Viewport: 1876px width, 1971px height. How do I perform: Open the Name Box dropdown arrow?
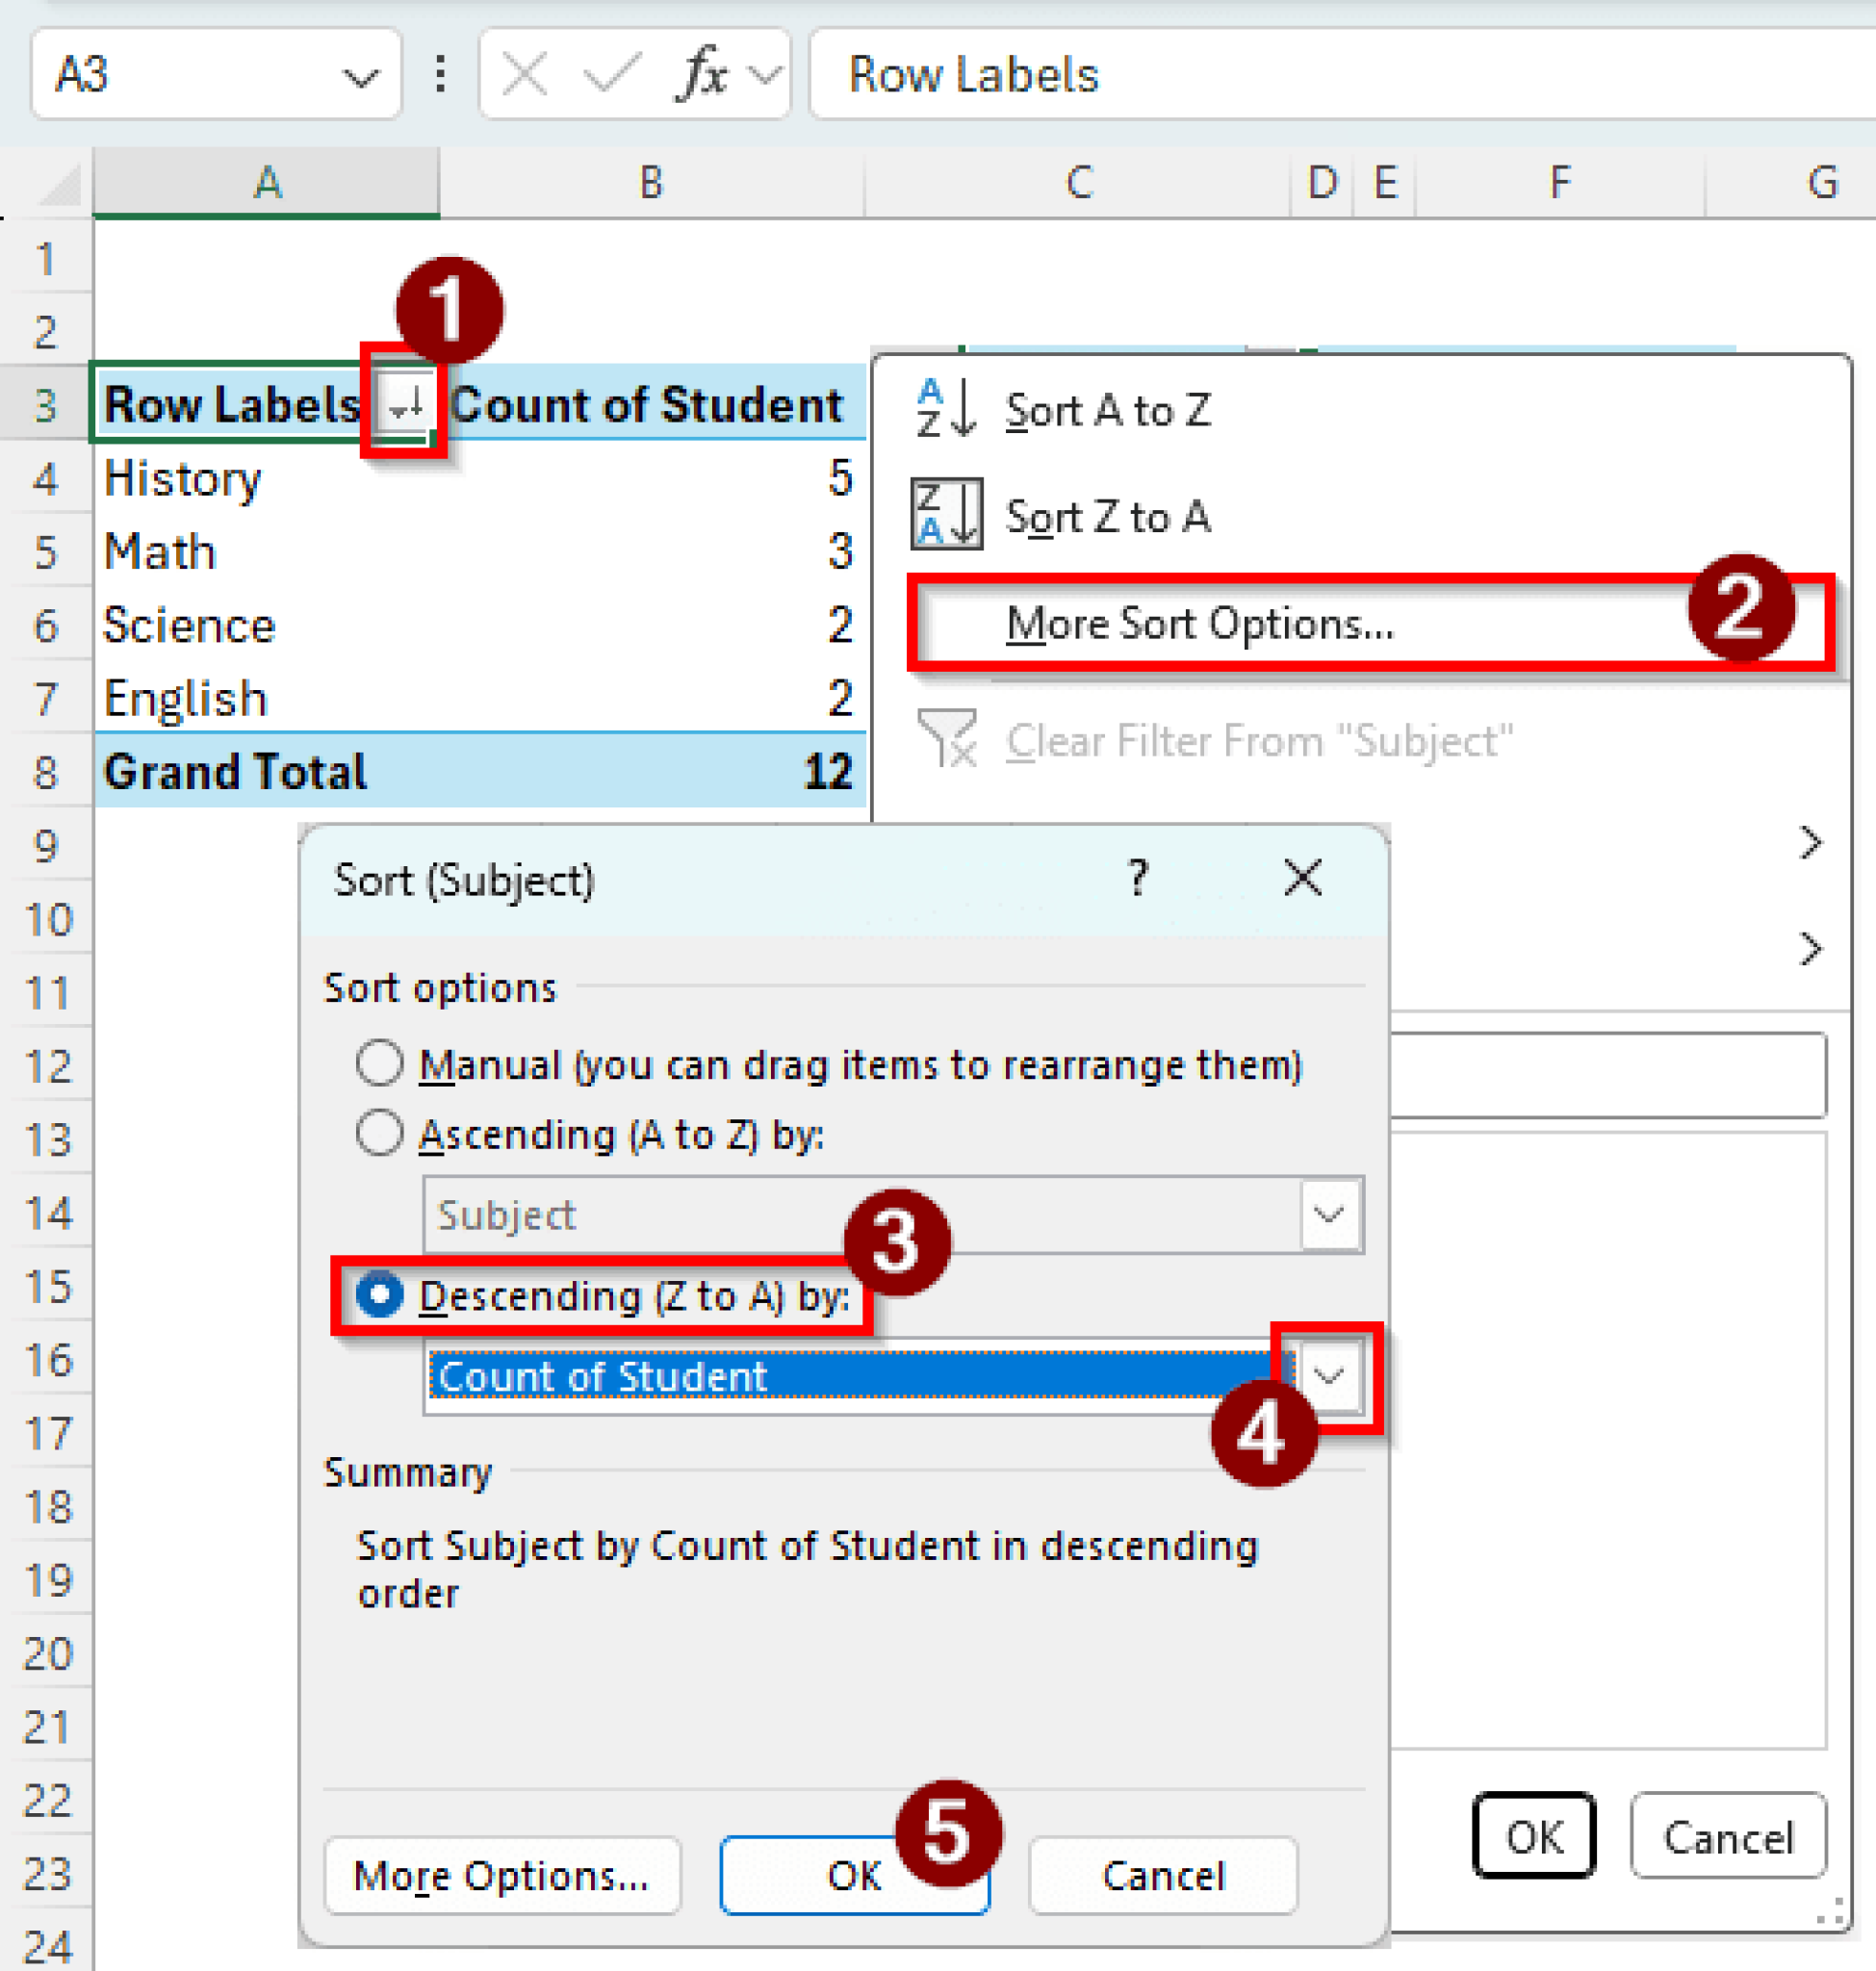(x=359, y=76)
